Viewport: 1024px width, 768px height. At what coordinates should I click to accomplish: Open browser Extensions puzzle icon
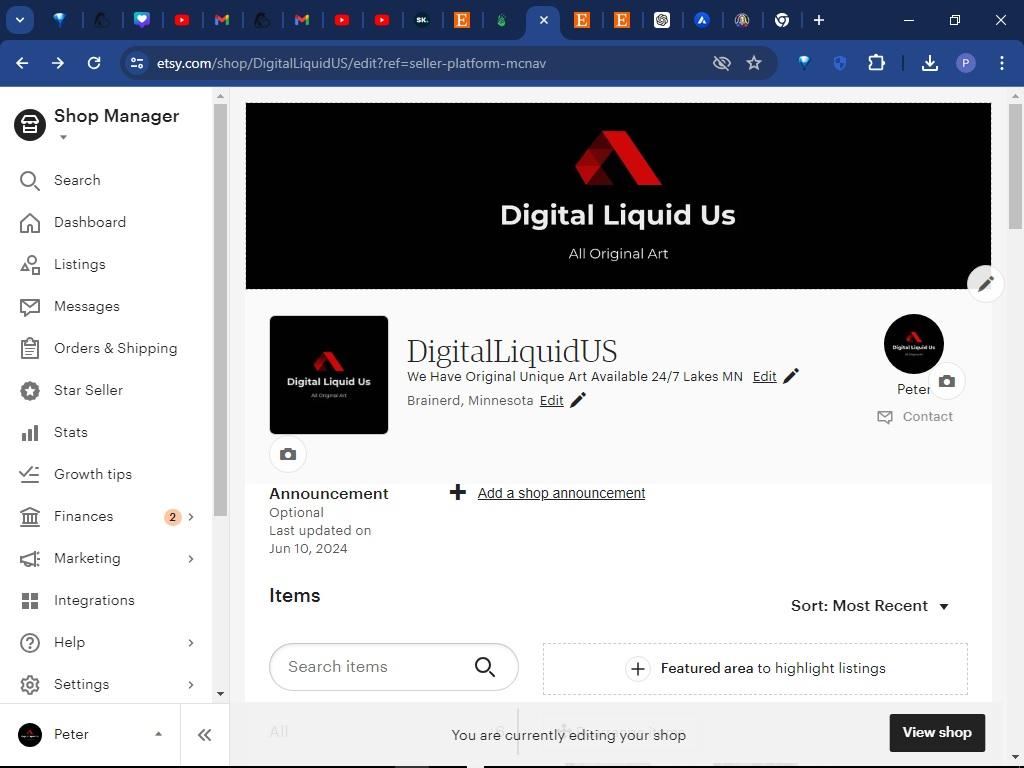click(x=876, y=63)
